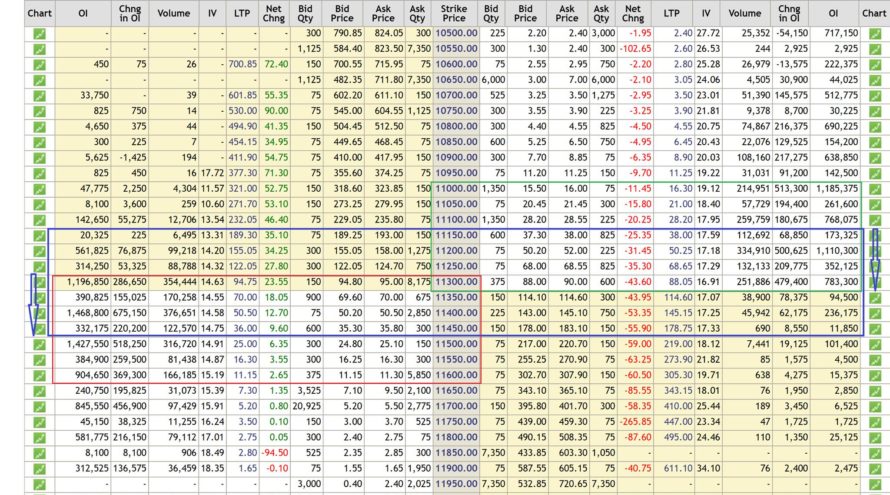Click the calls-side Bid Price header

point(342,13)
